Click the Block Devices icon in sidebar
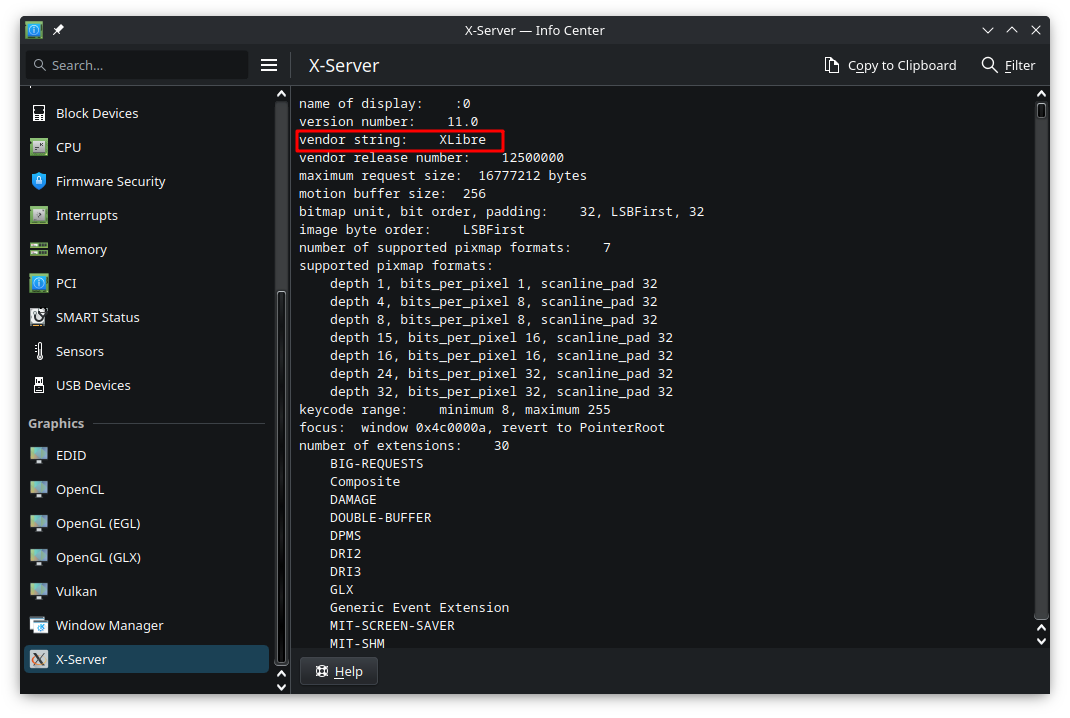The height and width of the screenshot is (718, 1070). coord(39,113)
